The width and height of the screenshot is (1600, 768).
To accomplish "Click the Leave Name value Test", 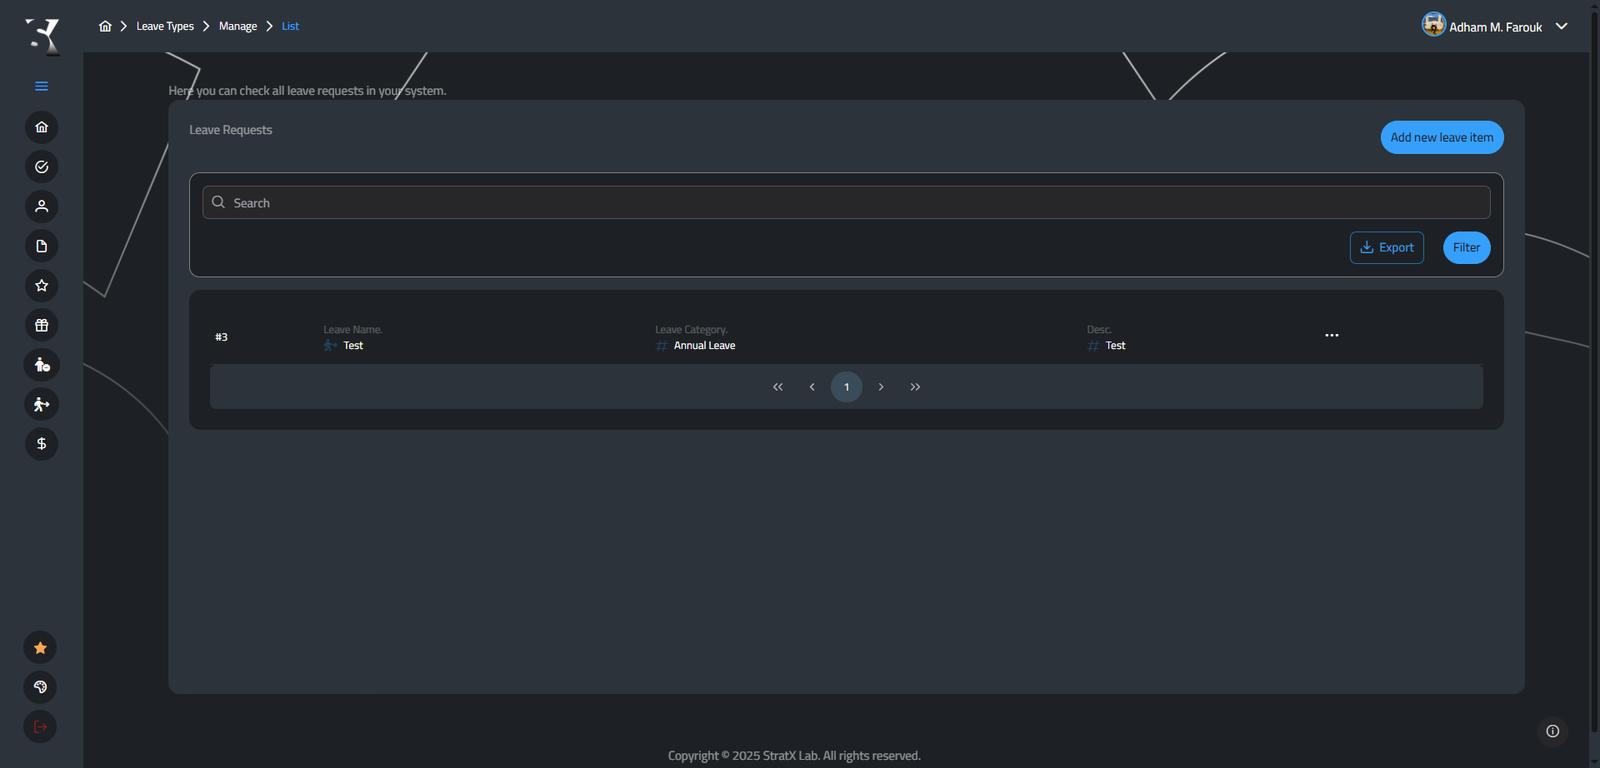I will (x=353, y=346).
